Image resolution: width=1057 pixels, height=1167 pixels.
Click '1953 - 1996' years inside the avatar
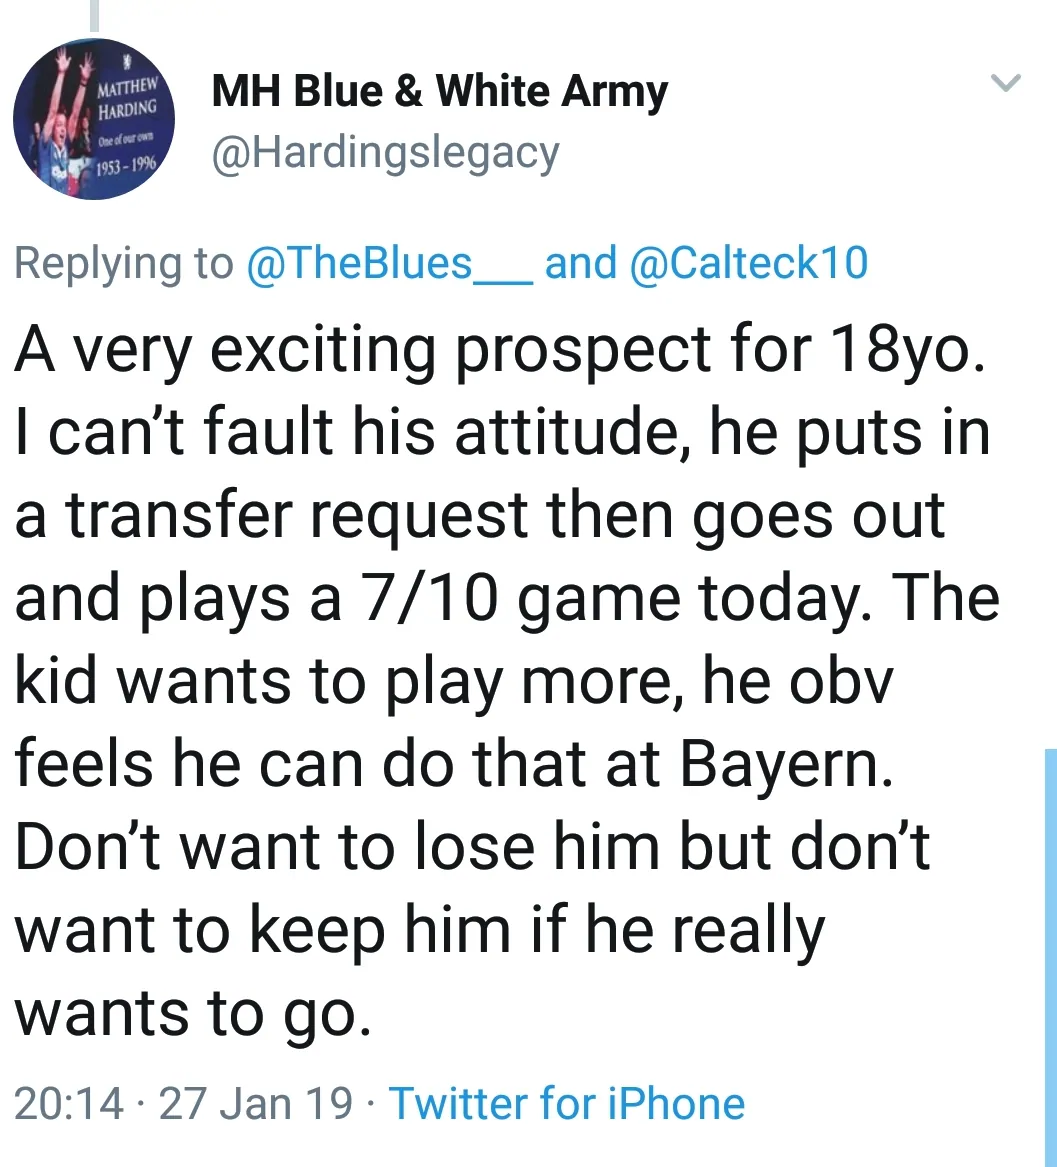(x=128, y=165)
